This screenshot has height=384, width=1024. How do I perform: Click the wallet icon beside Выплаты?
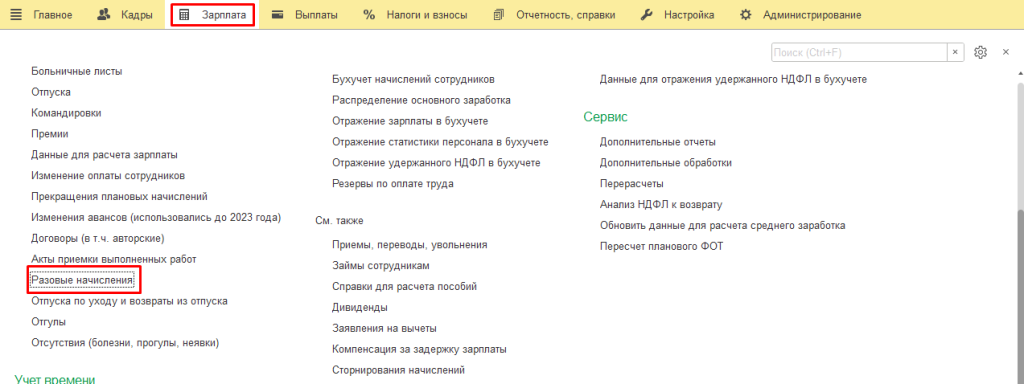point(278,14)
